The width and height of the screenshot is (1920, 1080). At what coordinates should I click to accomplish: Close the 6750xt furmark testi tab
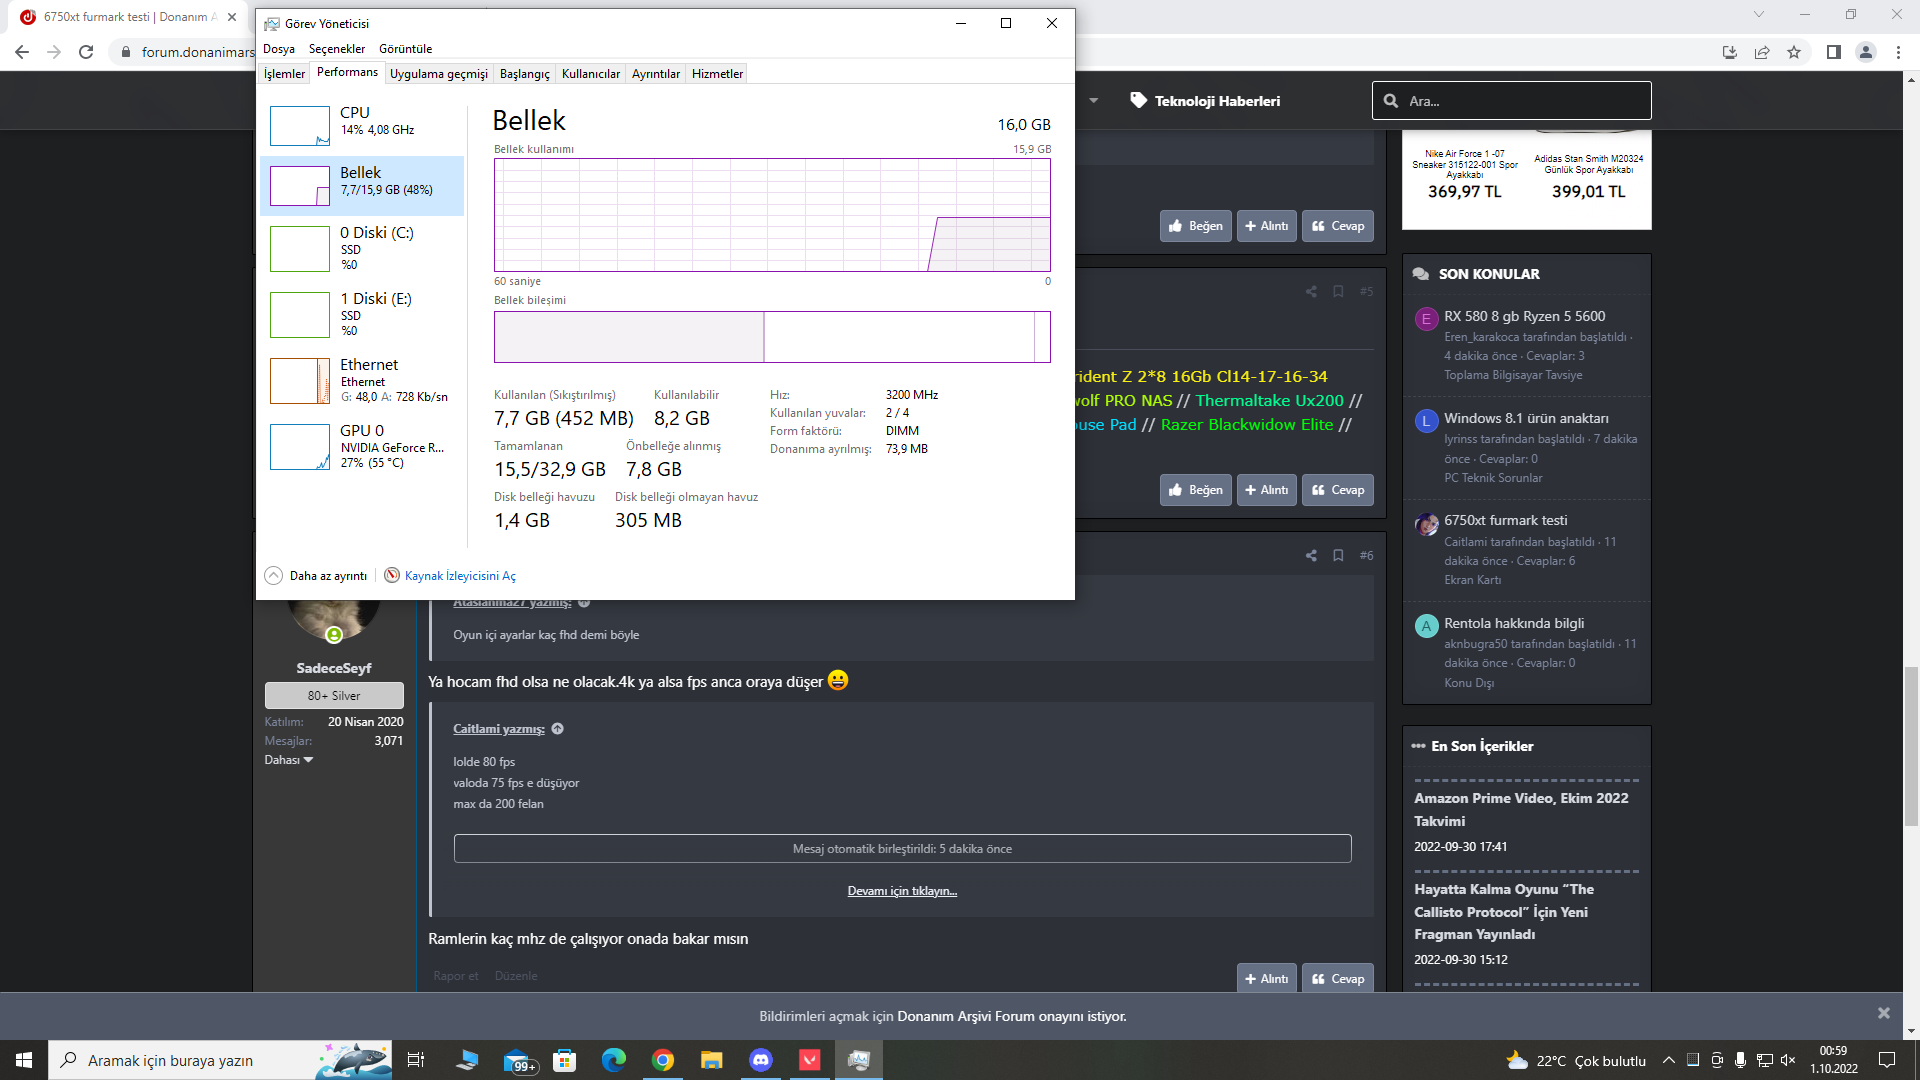(x=231, y=17)
